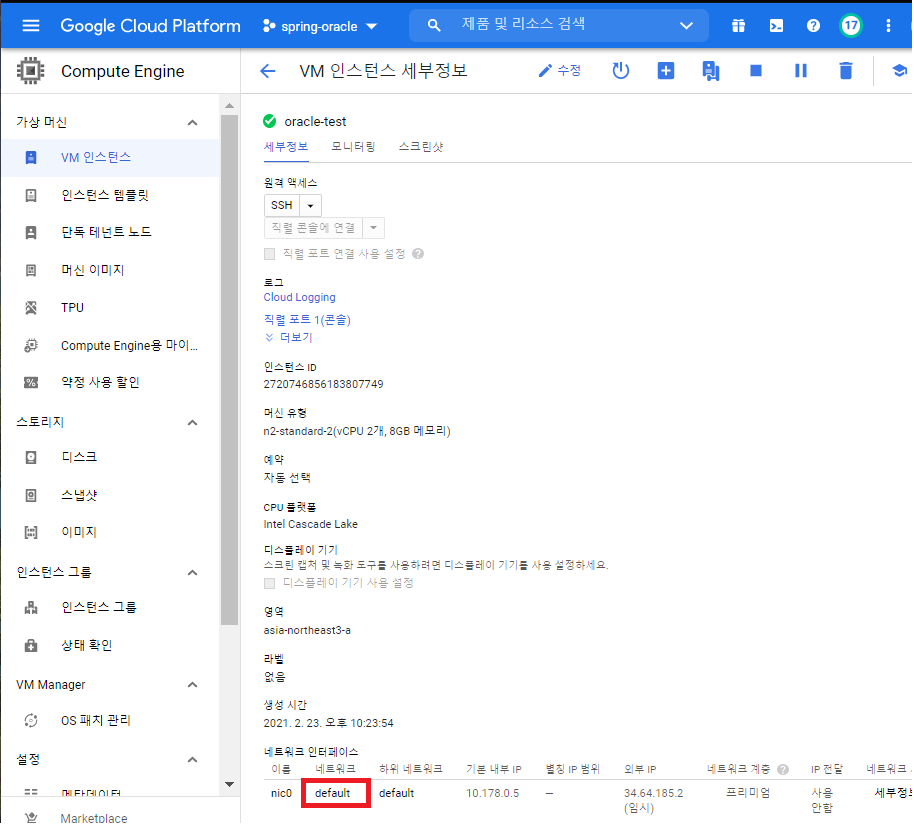Click the default network link for nic0
Image resolution: width=914 pixels, height=827 pixels.
[333, 793]
